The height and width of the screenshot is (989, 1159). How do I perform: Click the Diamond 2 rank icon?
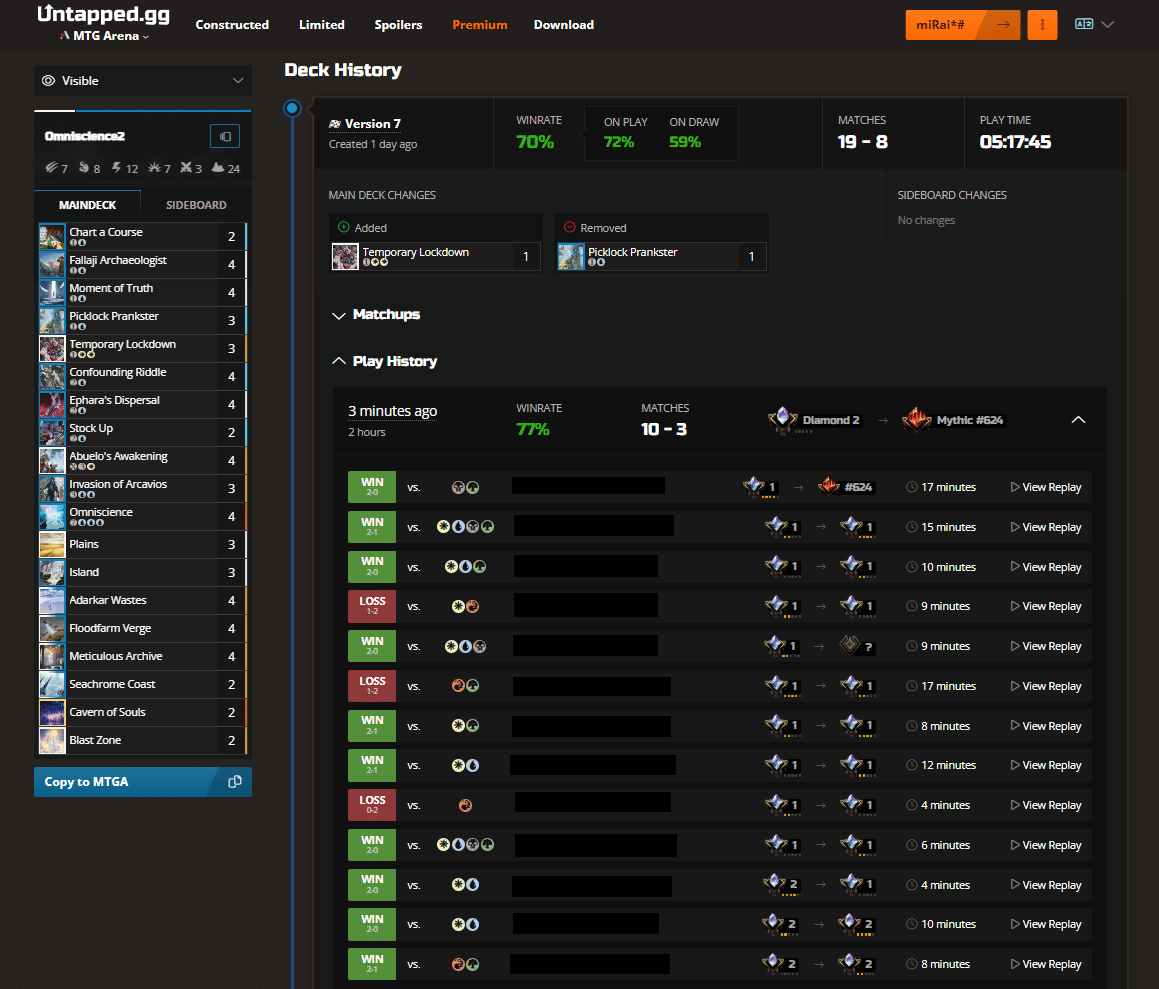click(783, 419)
